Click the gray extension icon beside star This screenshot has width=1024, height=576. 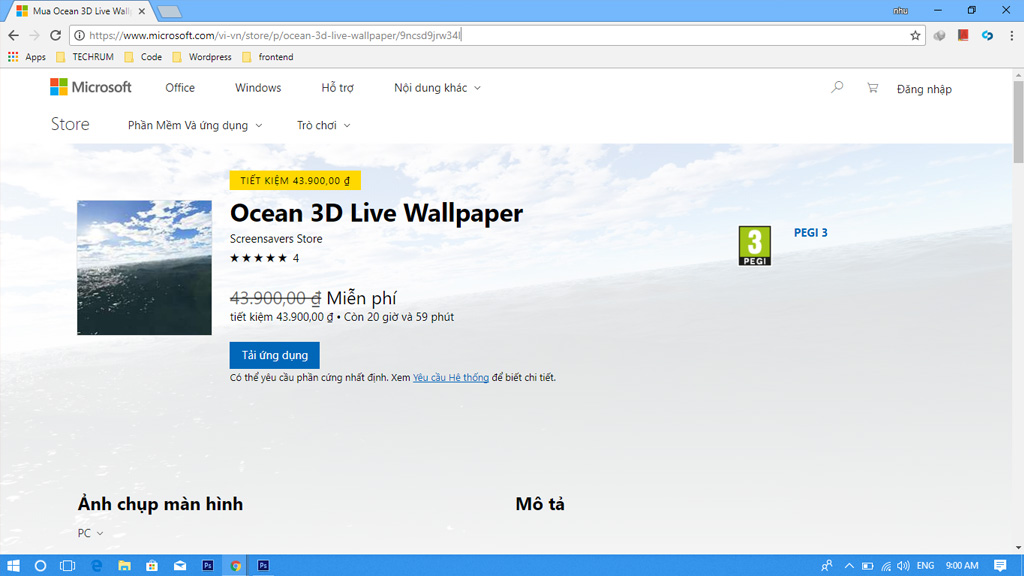[939, 35]
